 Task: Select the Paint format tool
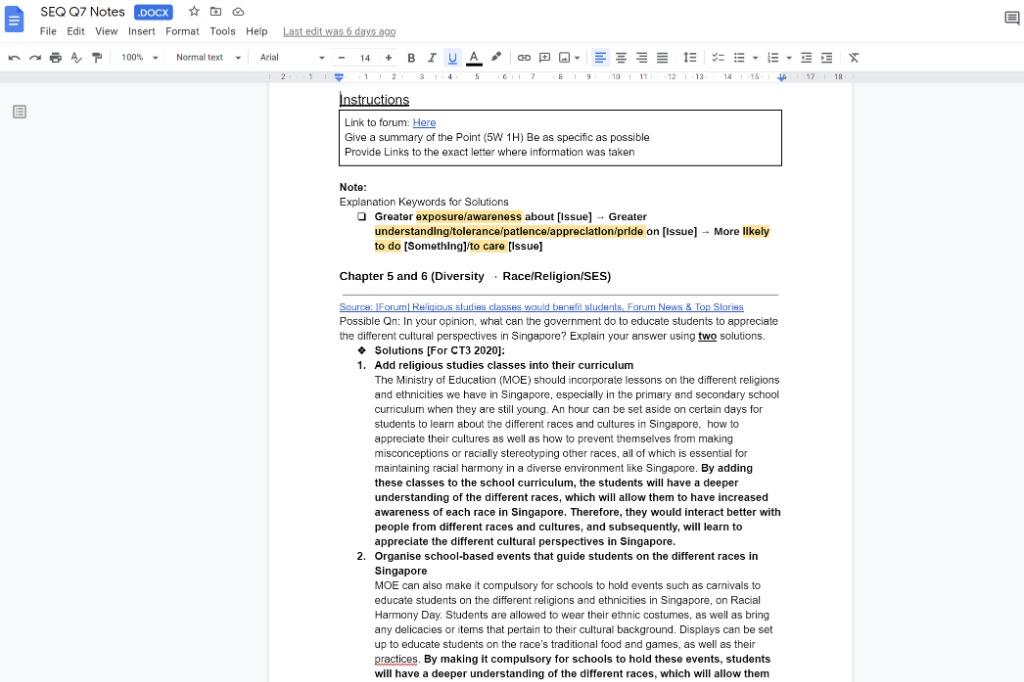(96, 57)
